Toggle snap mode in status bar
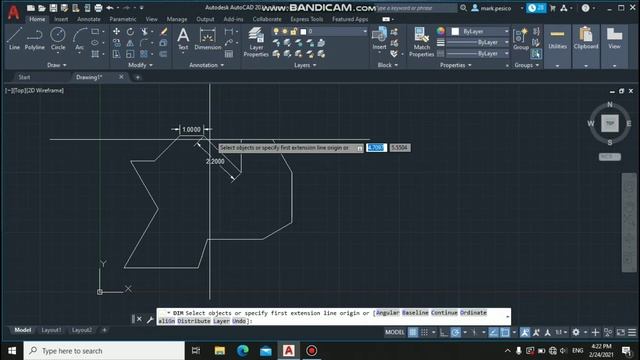640x360 pixels. [x=424, y=333]
